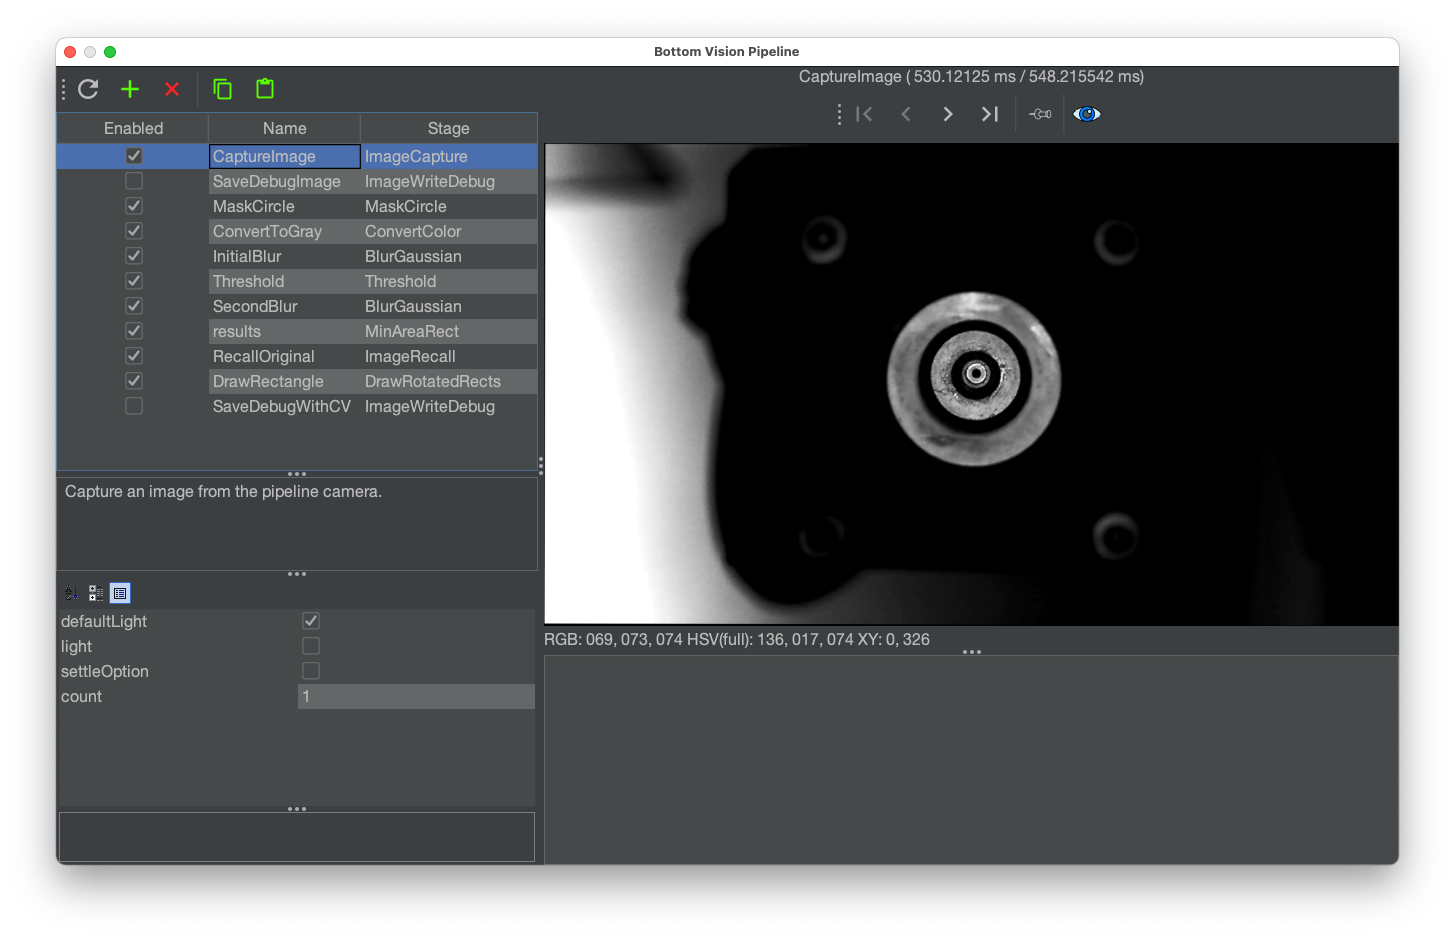Uncheck the defaultLight property
Viewport: 1455px width, 939px height.
pyautogui.click(x=311, y=621)
